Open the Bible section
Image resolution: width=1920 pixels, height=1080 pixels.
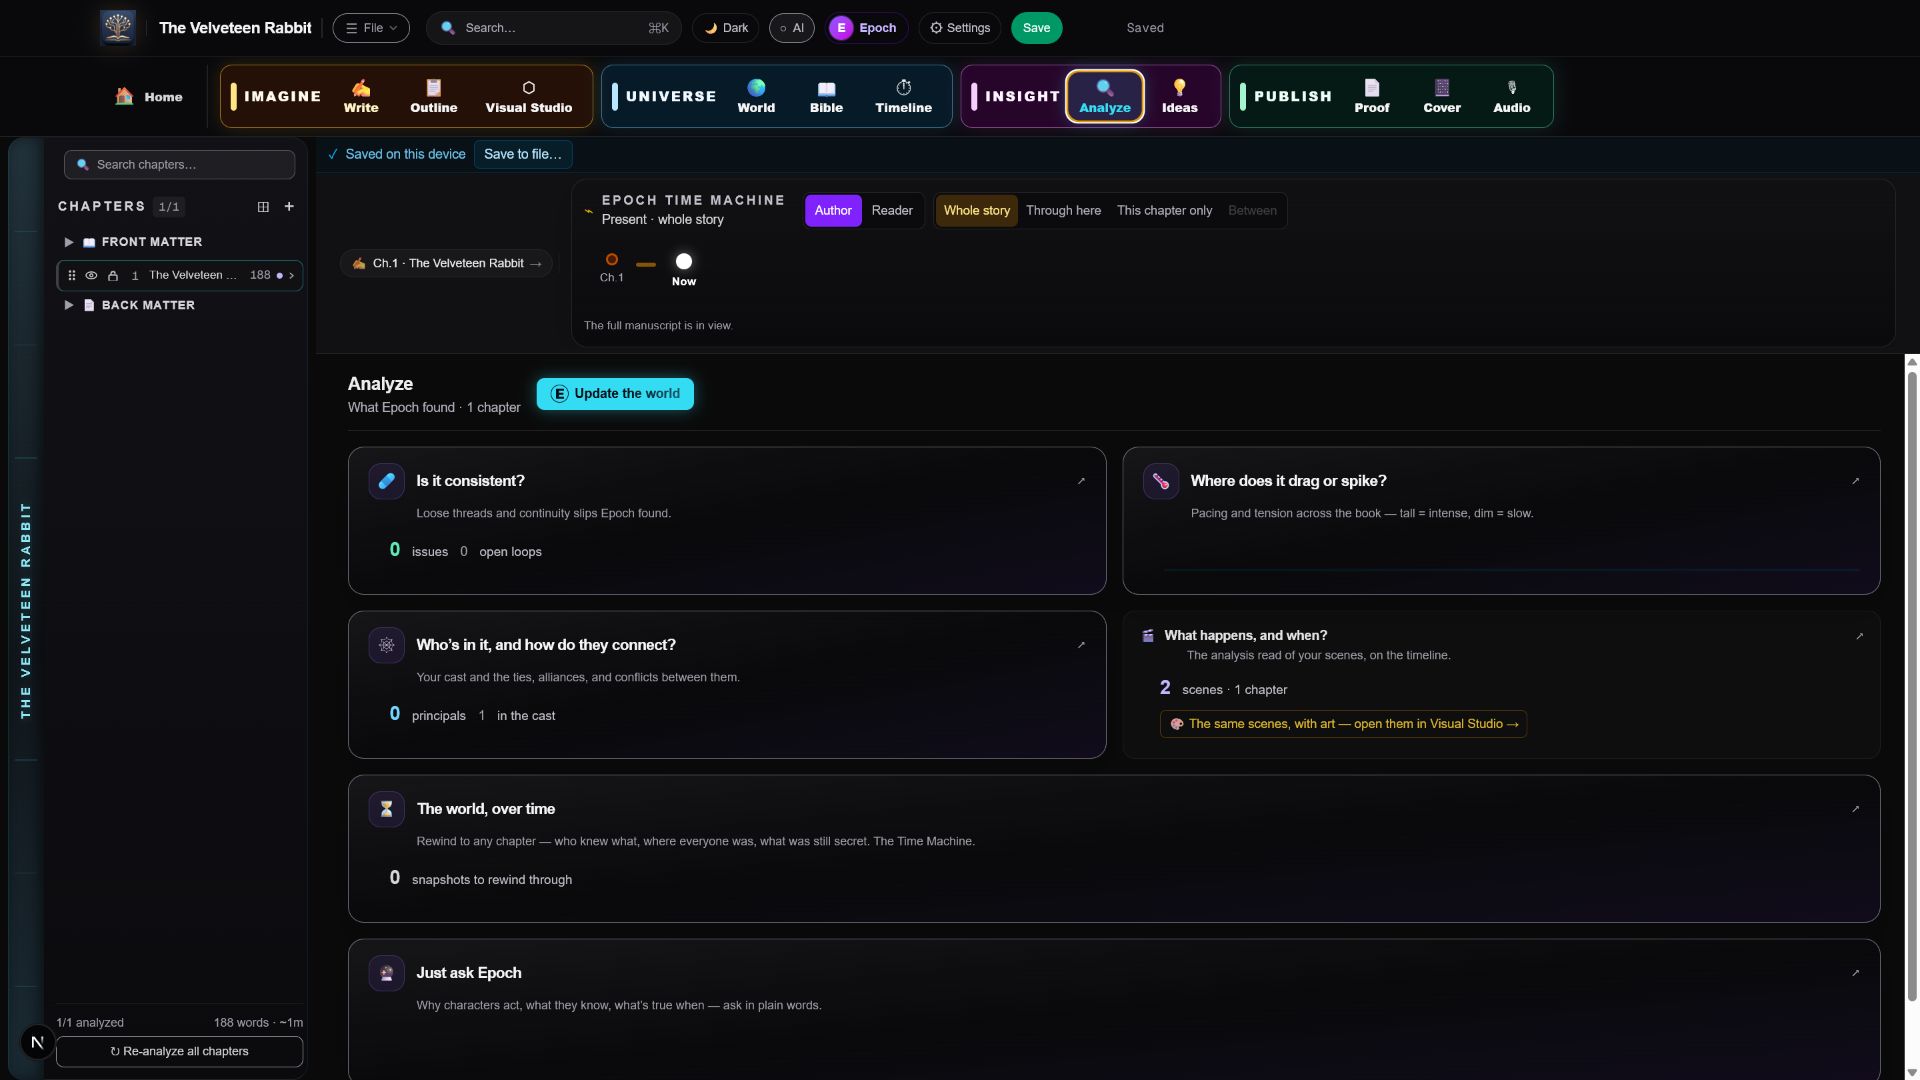point(826,96)
